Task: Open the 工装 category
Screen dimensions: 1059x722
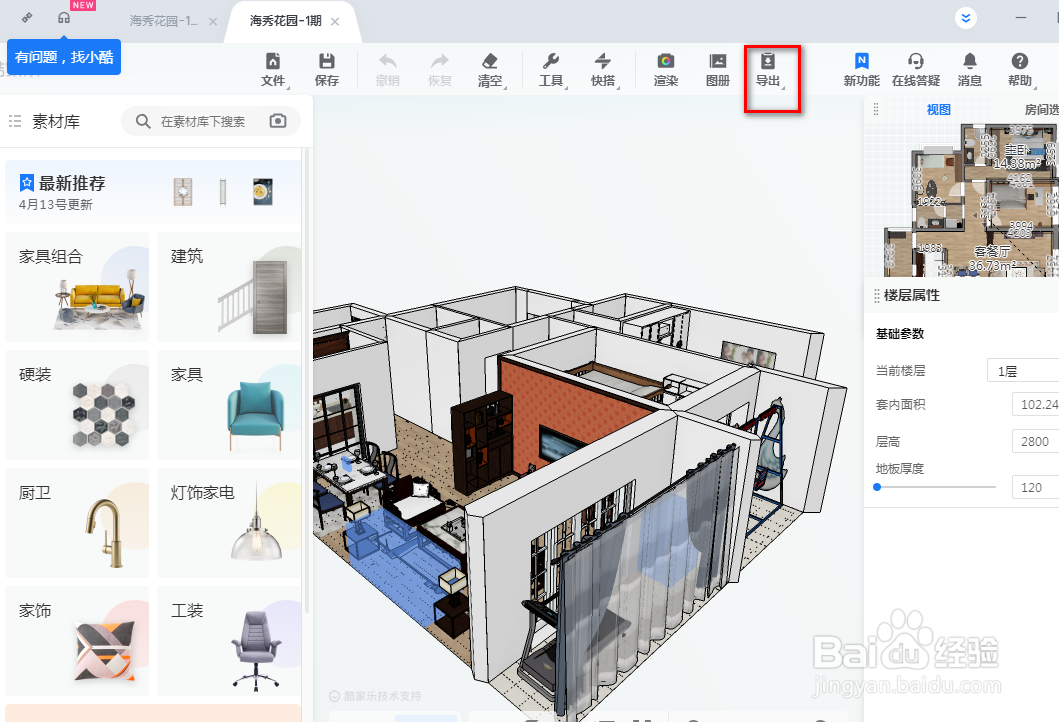Action: tap(229, 641)
